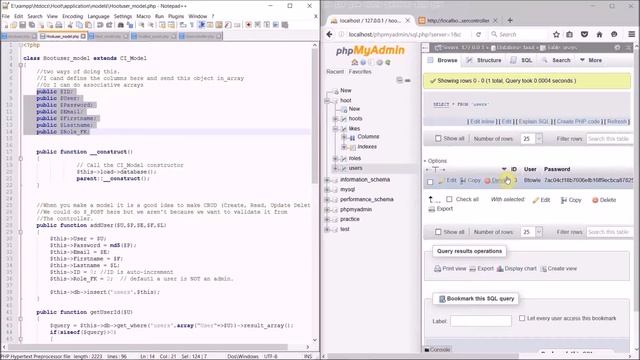
Task: Expand the roles table node
Action: tap(336, 158)
